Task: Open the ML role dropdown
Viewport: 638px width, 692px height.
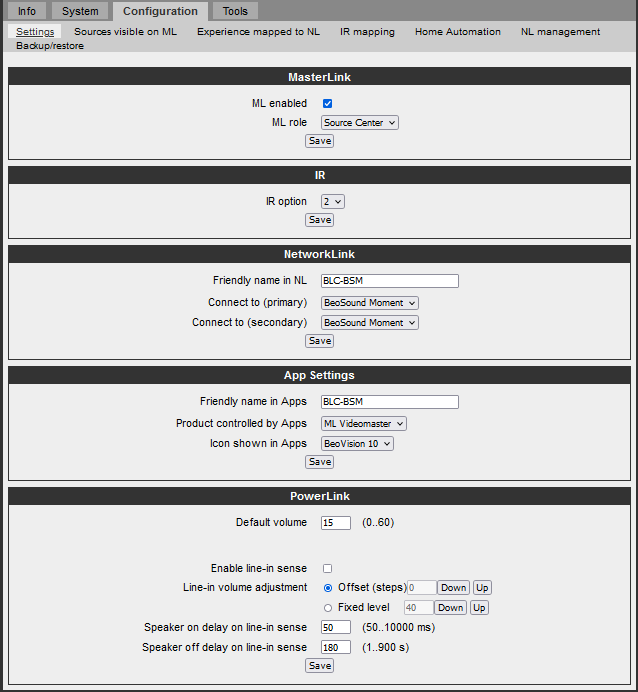Action: click(360, 123)
